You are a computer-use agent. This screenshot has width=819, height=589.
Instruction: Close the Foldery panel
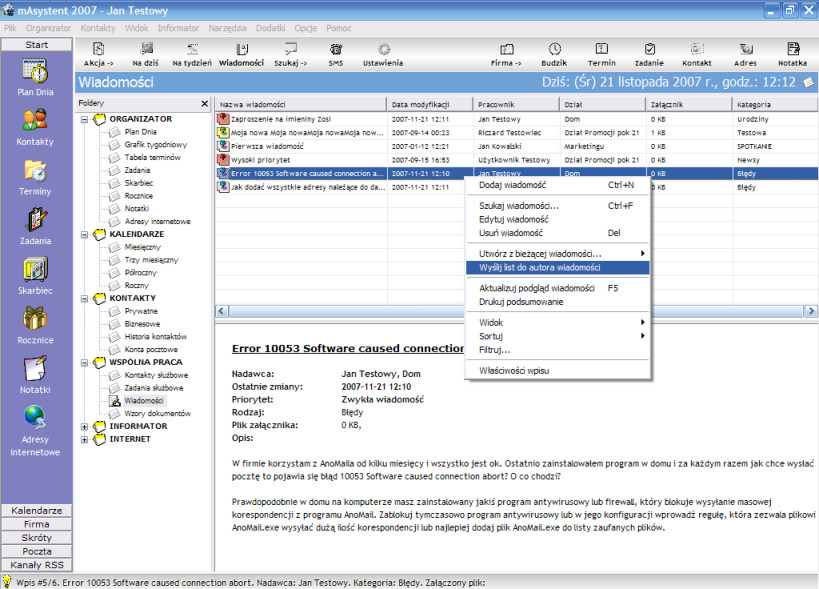[x=205, y=103]
